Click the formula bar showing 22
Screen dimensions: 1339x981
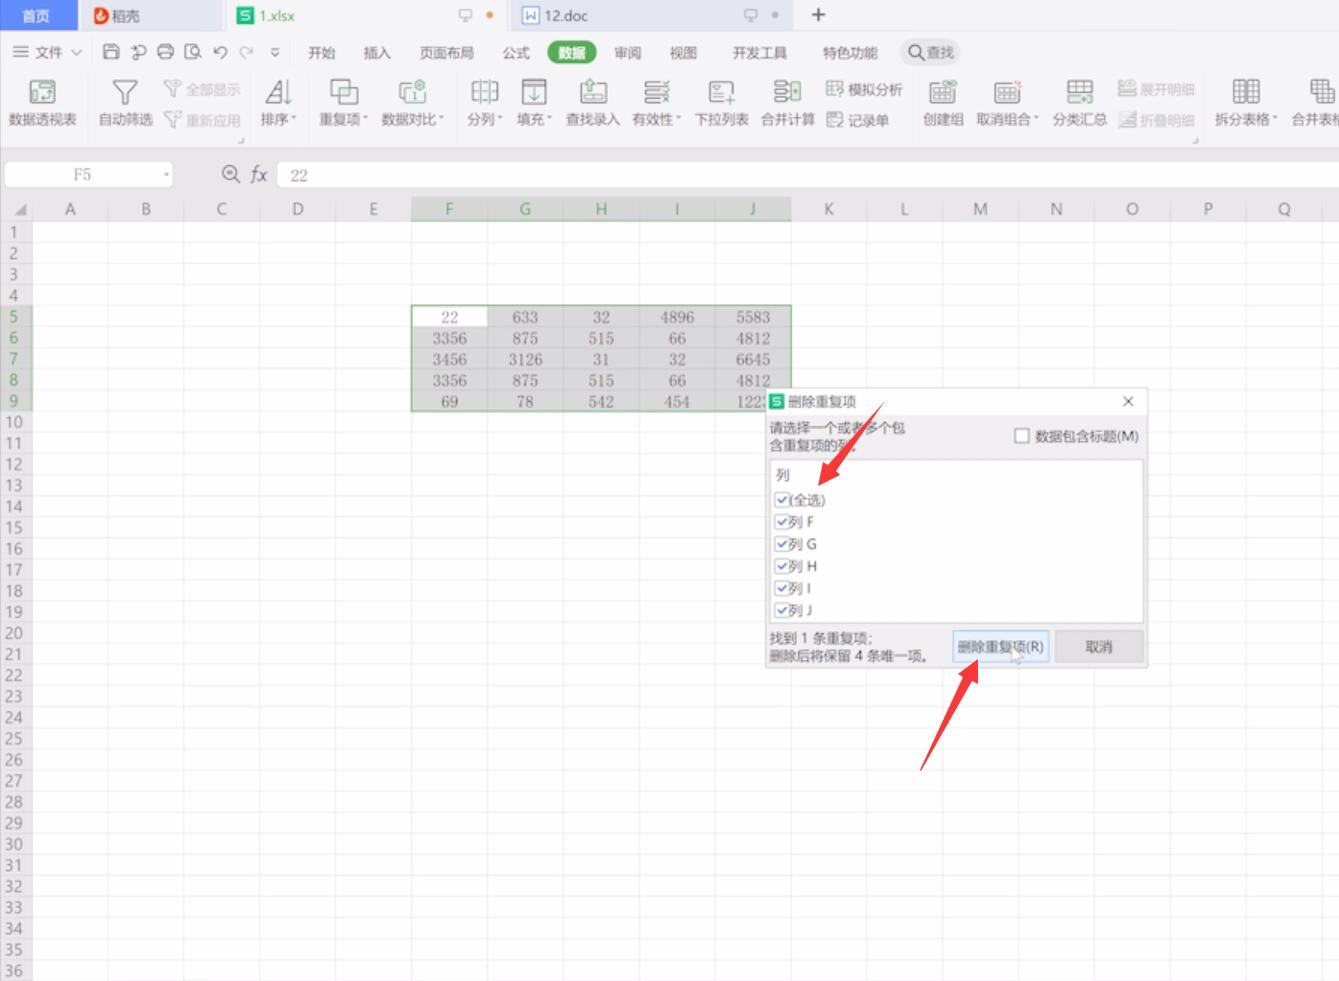806,175
